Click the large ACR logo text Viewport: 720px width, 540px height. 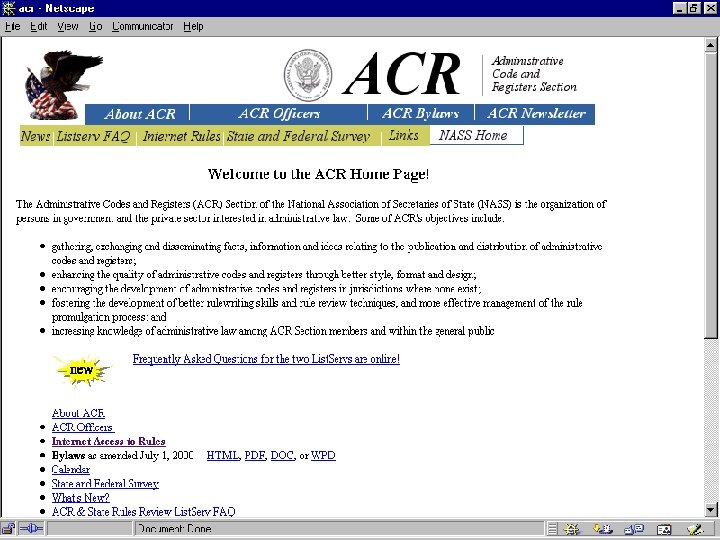[x=401, y=73]
